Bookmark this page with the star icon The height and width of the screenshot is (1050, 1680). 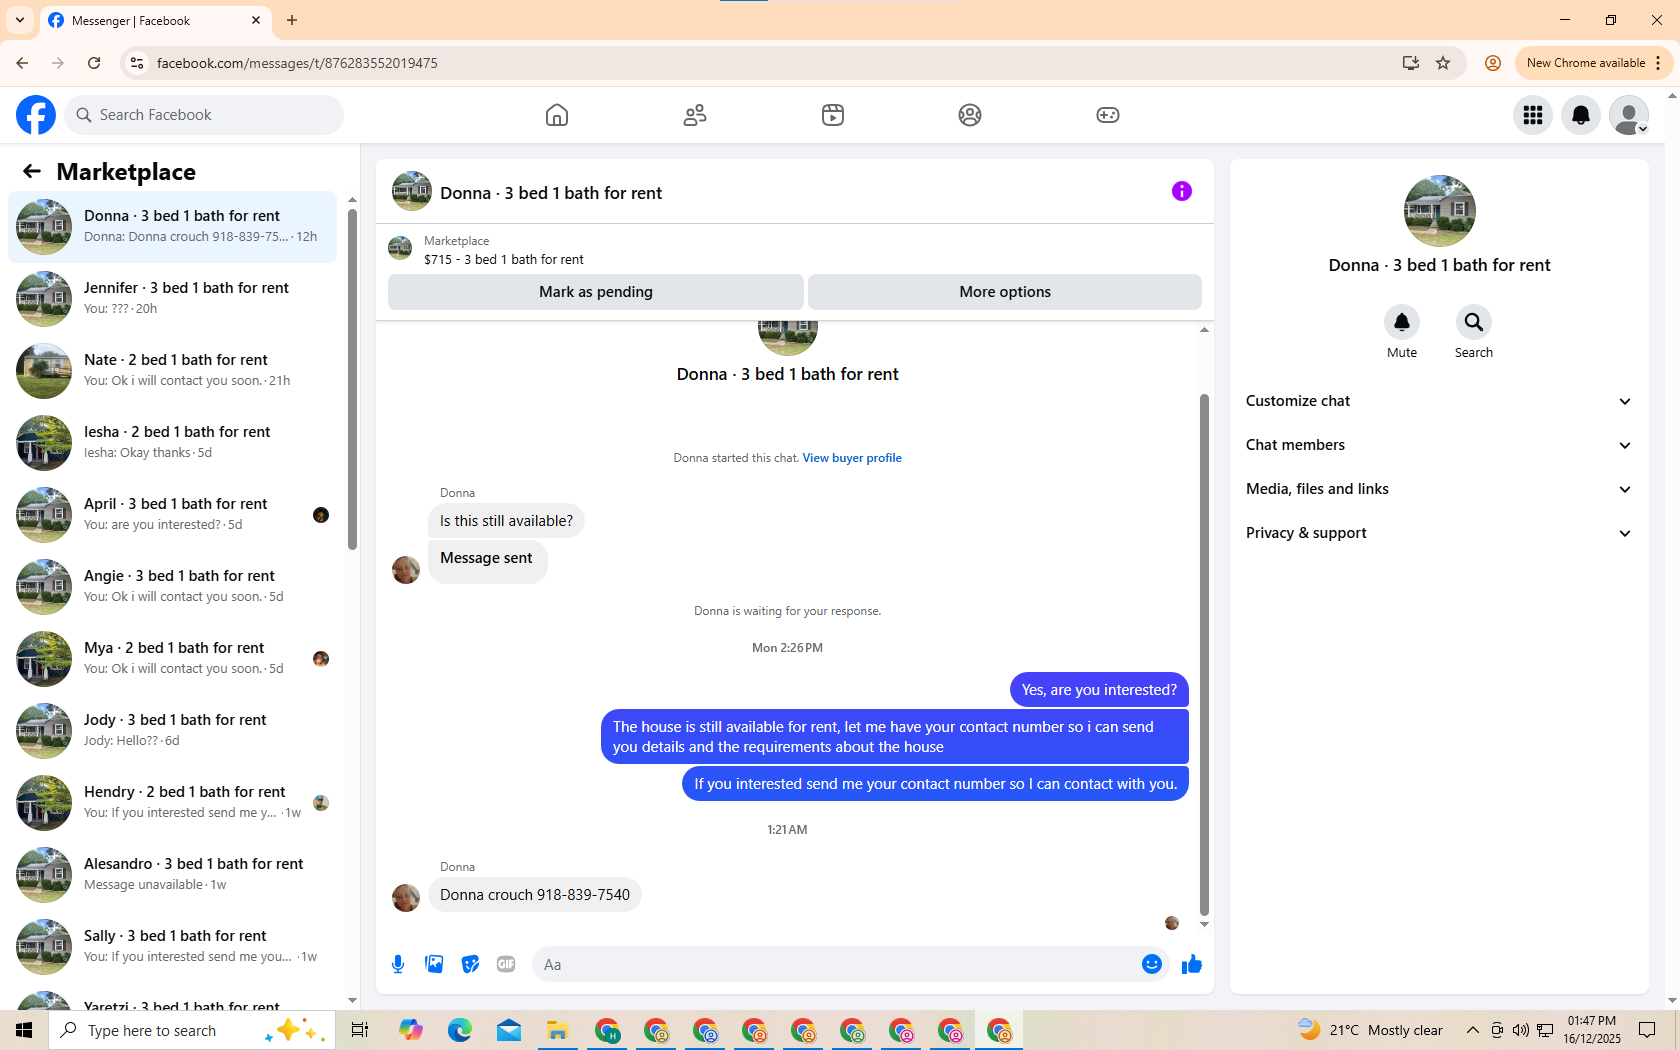(1443, 63)
